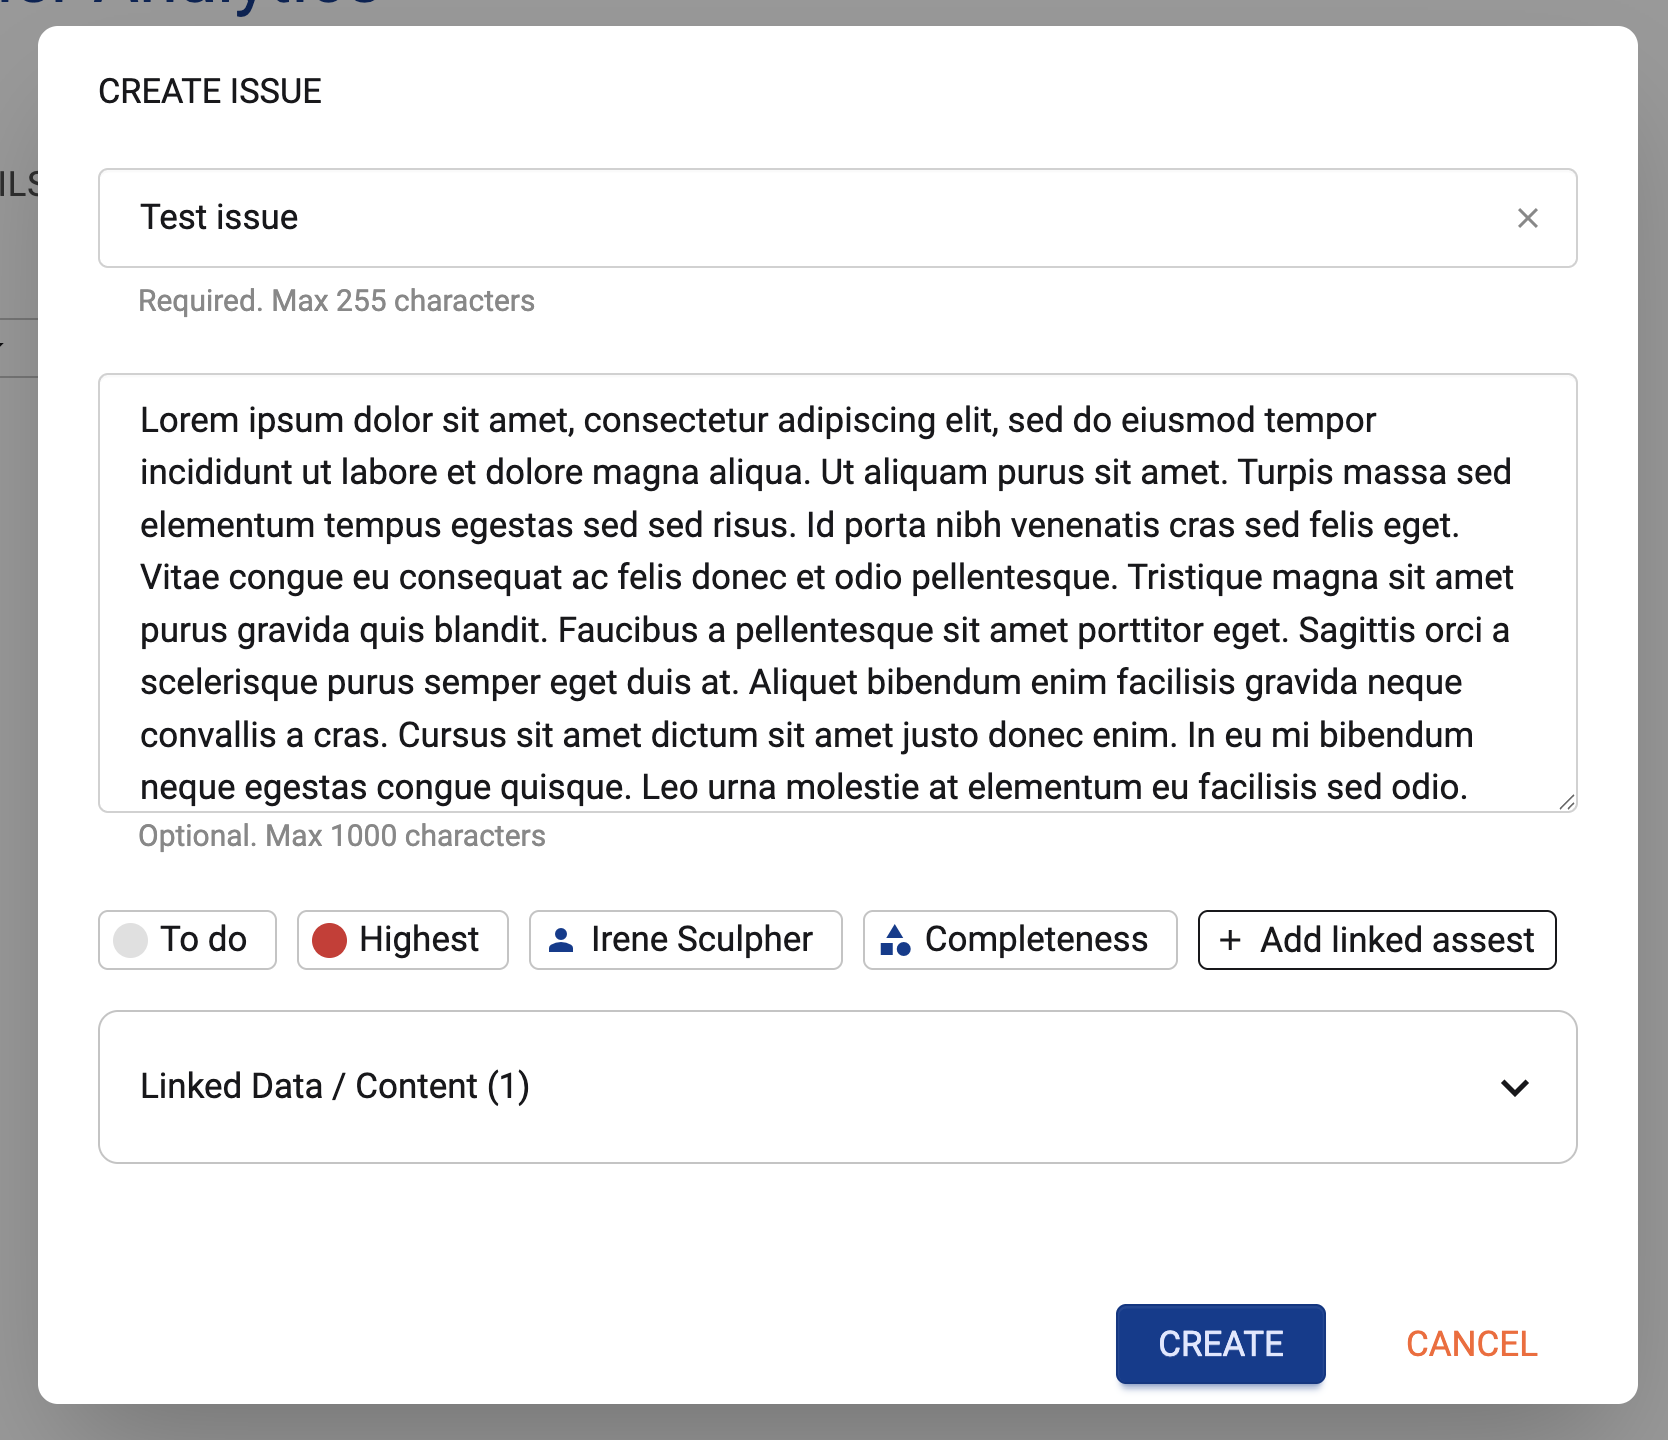The width and height of the screenshot is (1668, 1440).
Task: Grab the description box resize handle
Action: (1566, 802)
